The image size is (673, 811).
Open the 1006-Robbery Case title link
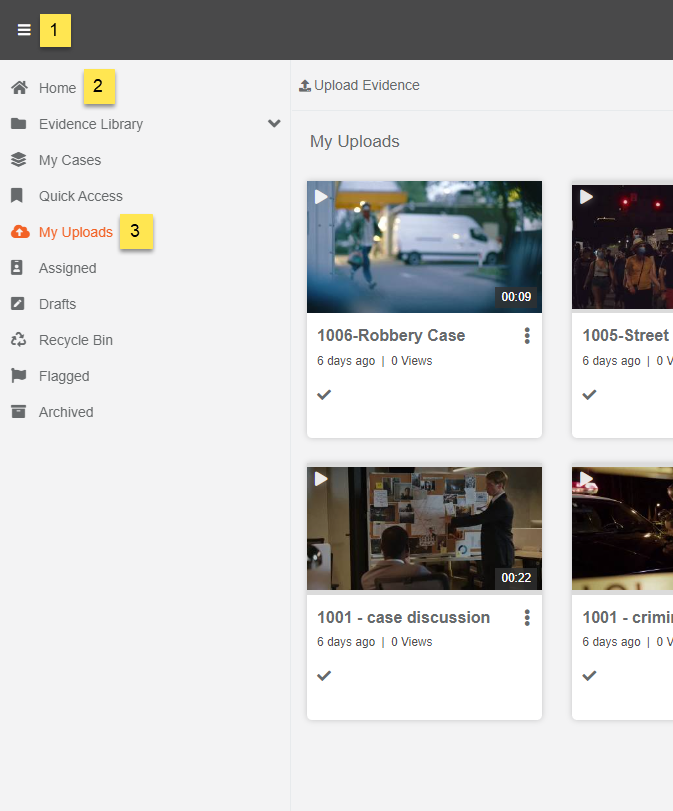[391, 335]
